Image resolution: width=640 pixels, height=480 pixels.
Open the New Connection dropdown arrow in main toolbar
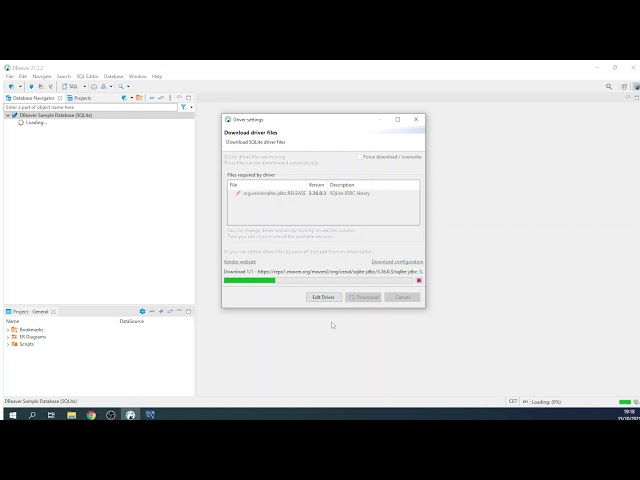20,87
